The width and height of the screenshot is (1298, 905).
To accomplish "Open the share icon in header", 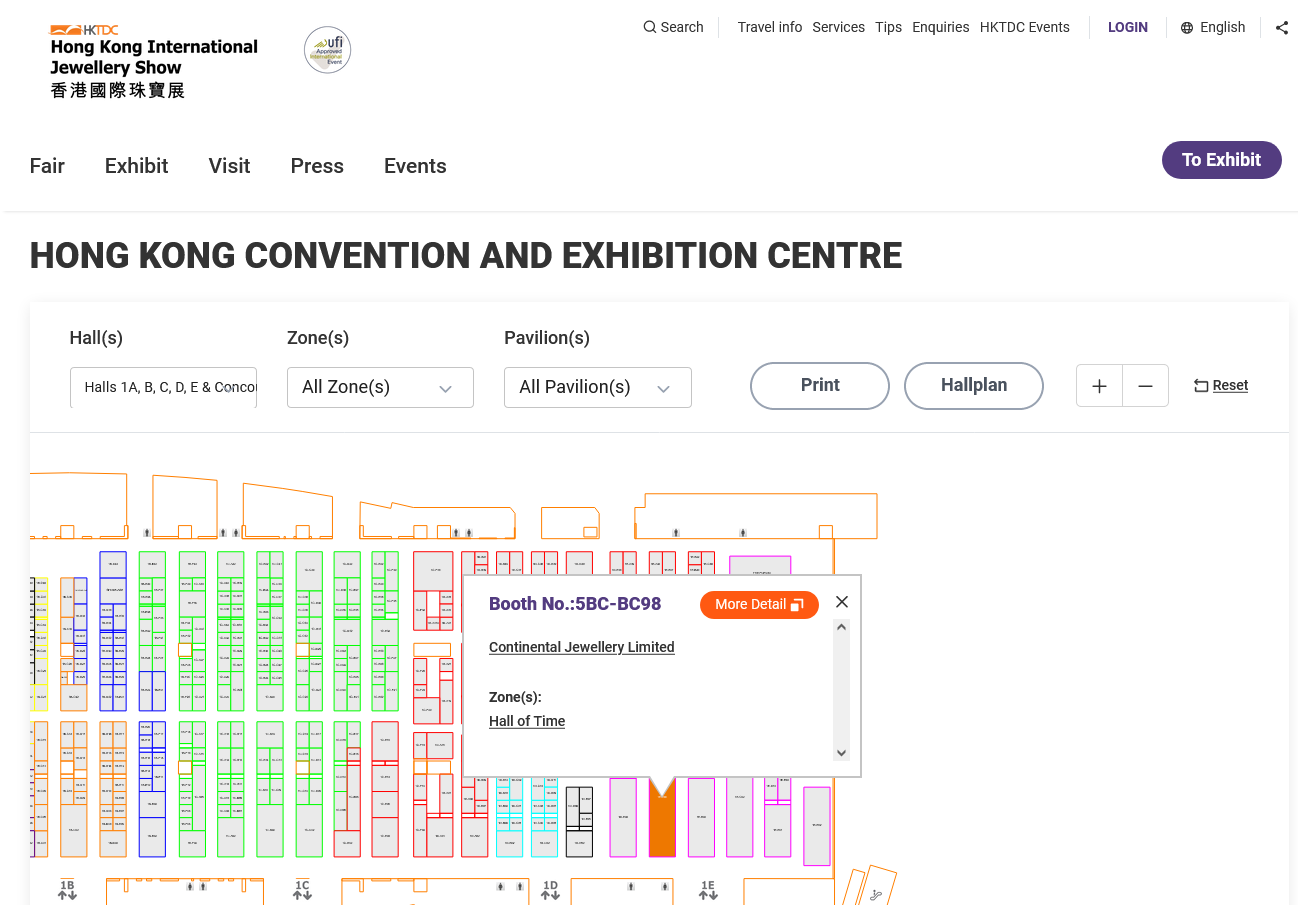I will click(x=1282, y=28).
